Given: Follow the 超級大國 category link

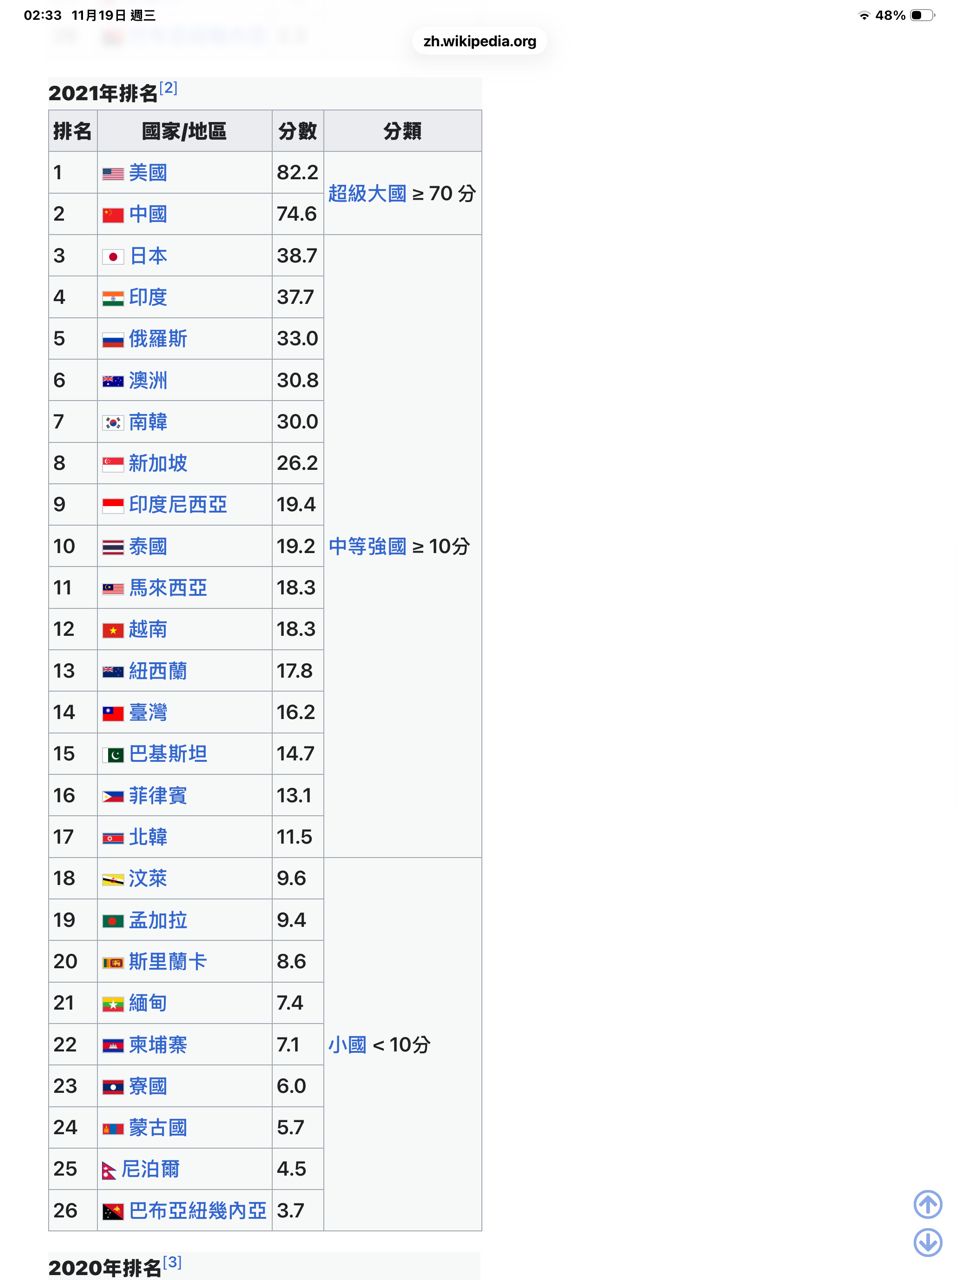Looking at the screenshot, I should 367,193.
